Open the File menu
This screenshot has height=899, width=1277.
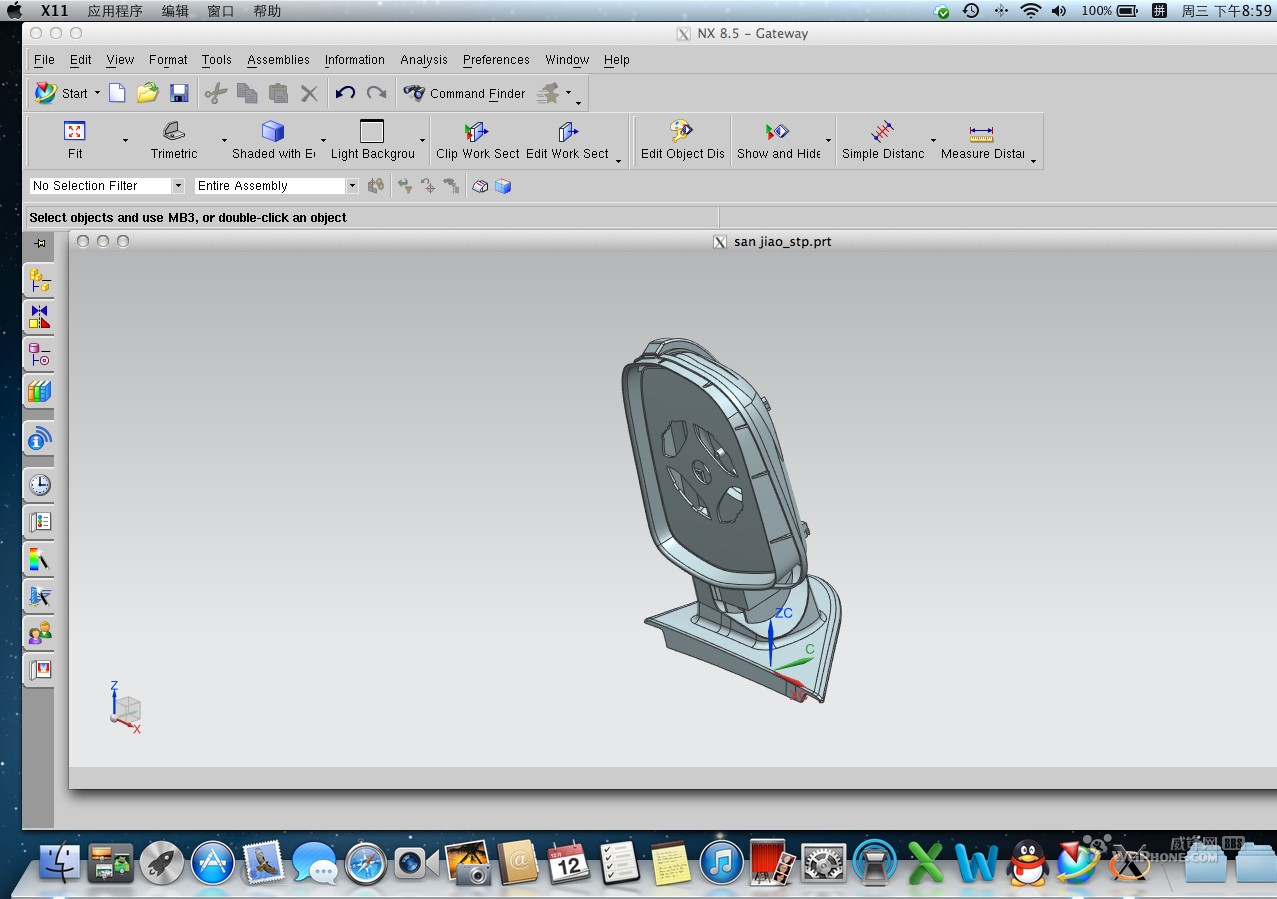[x=44, y=60]
